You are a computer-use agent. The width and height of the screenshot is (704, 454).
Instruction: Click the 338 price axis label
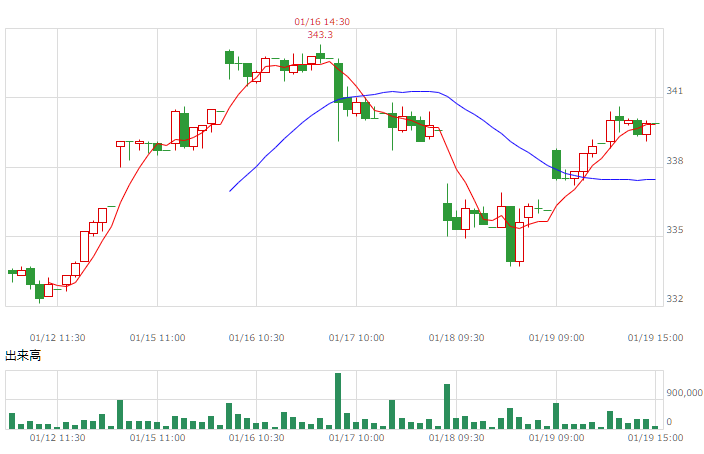[674, 161]
